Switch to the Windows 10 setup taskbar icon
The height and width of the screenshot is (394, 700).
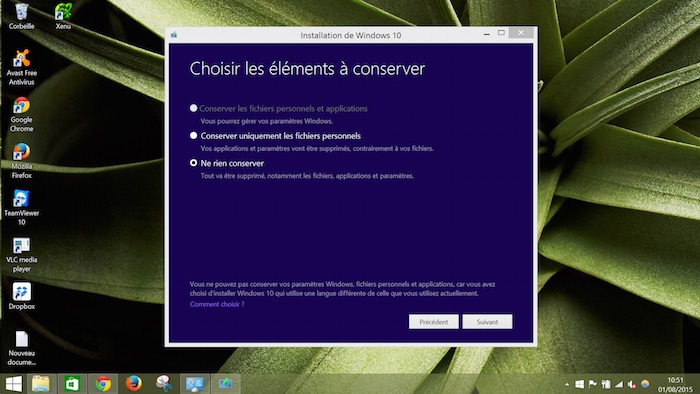coord(225,384)
